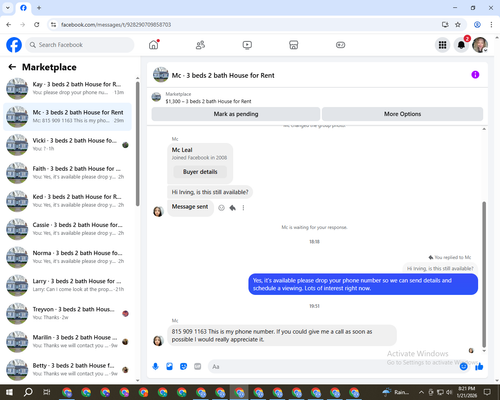Open Windows taskbar search

coord(28,392)
